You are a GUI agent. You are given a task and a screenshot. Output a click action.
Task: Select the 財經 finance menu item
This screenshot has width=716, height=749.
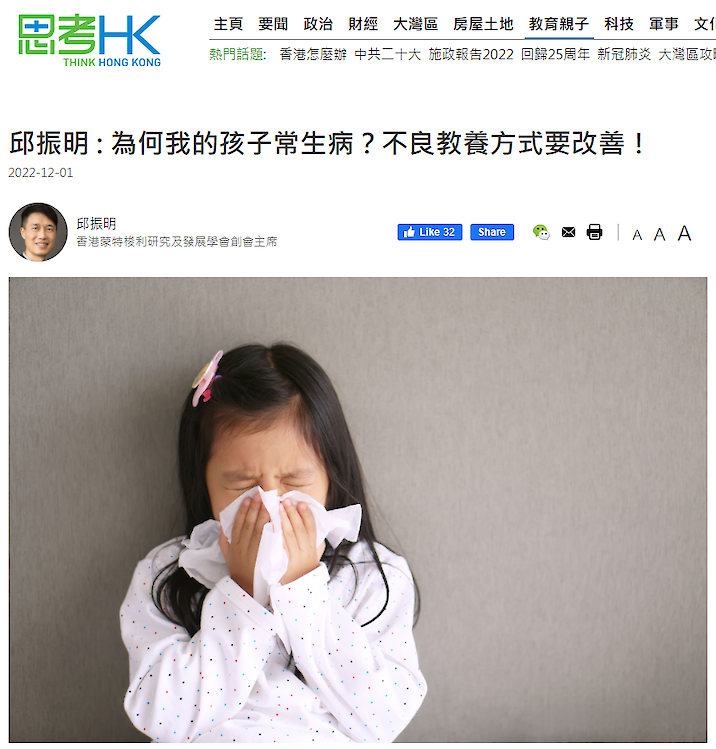[363, 24]
